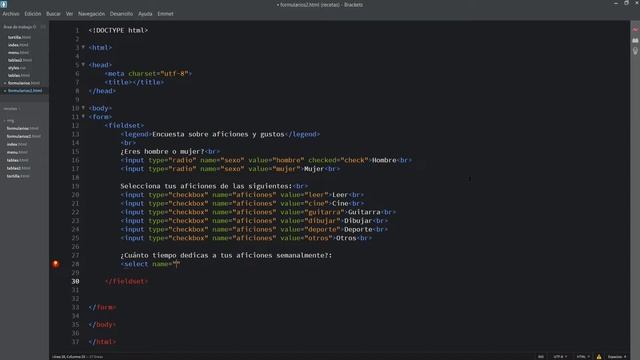
Task: Open the yellow warning lint indicator
Action: (599, 356)
